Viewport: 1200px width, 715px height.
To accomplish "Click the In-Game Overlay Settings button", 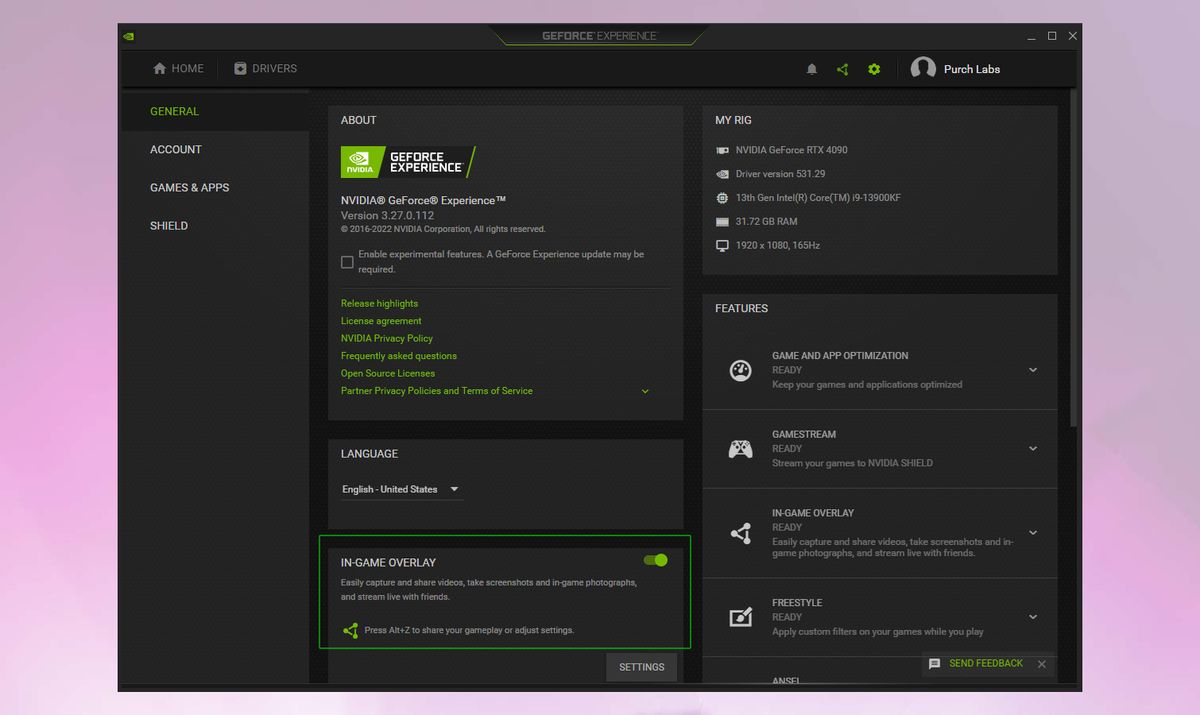I will [x=642, y=667].
